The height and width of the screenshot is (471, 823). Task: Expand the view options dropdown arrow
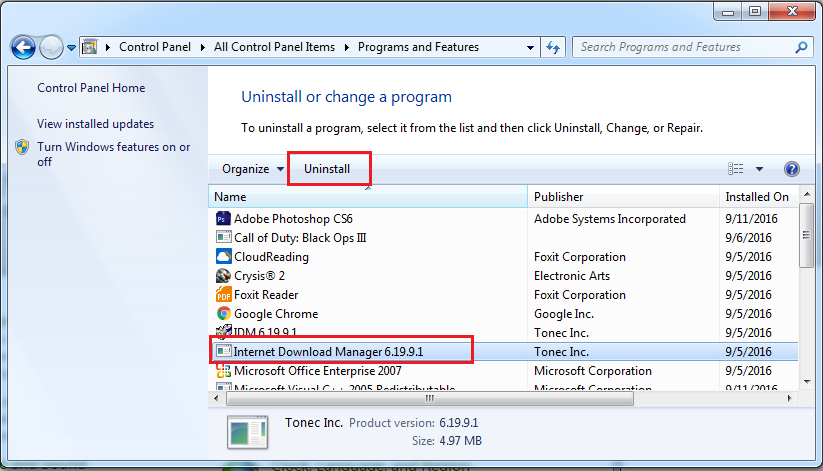(x=759, y=169)
